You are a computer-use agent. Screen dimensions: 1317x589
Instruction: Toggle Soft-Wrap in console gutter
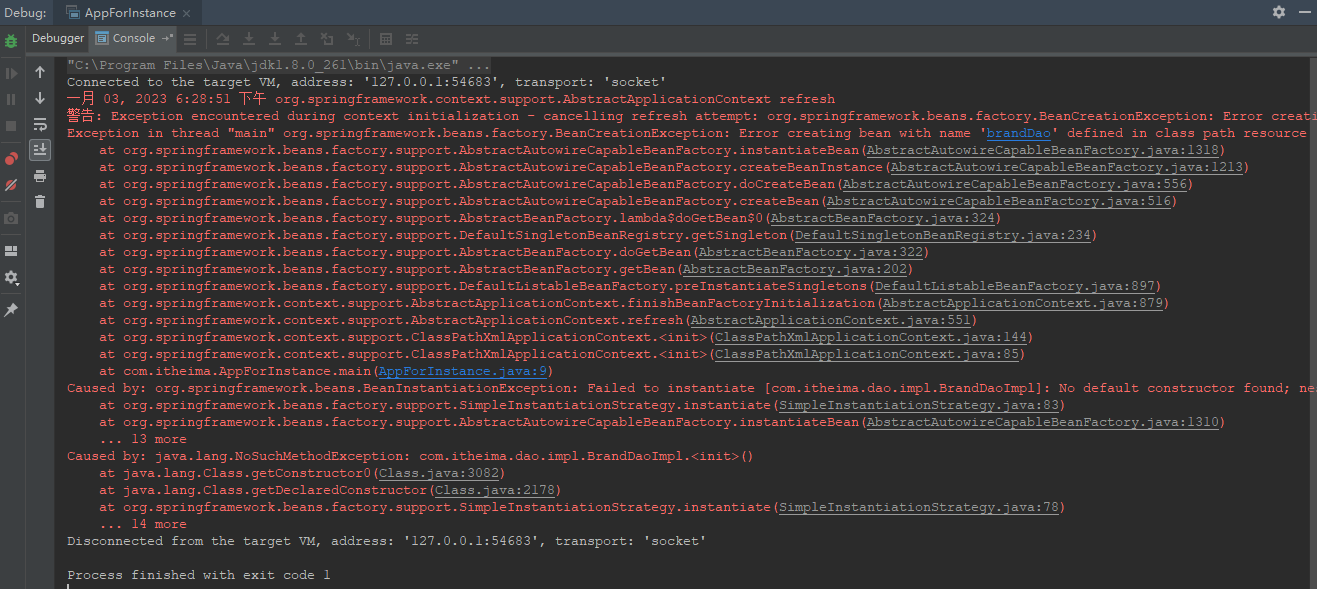tap(40, 124)
